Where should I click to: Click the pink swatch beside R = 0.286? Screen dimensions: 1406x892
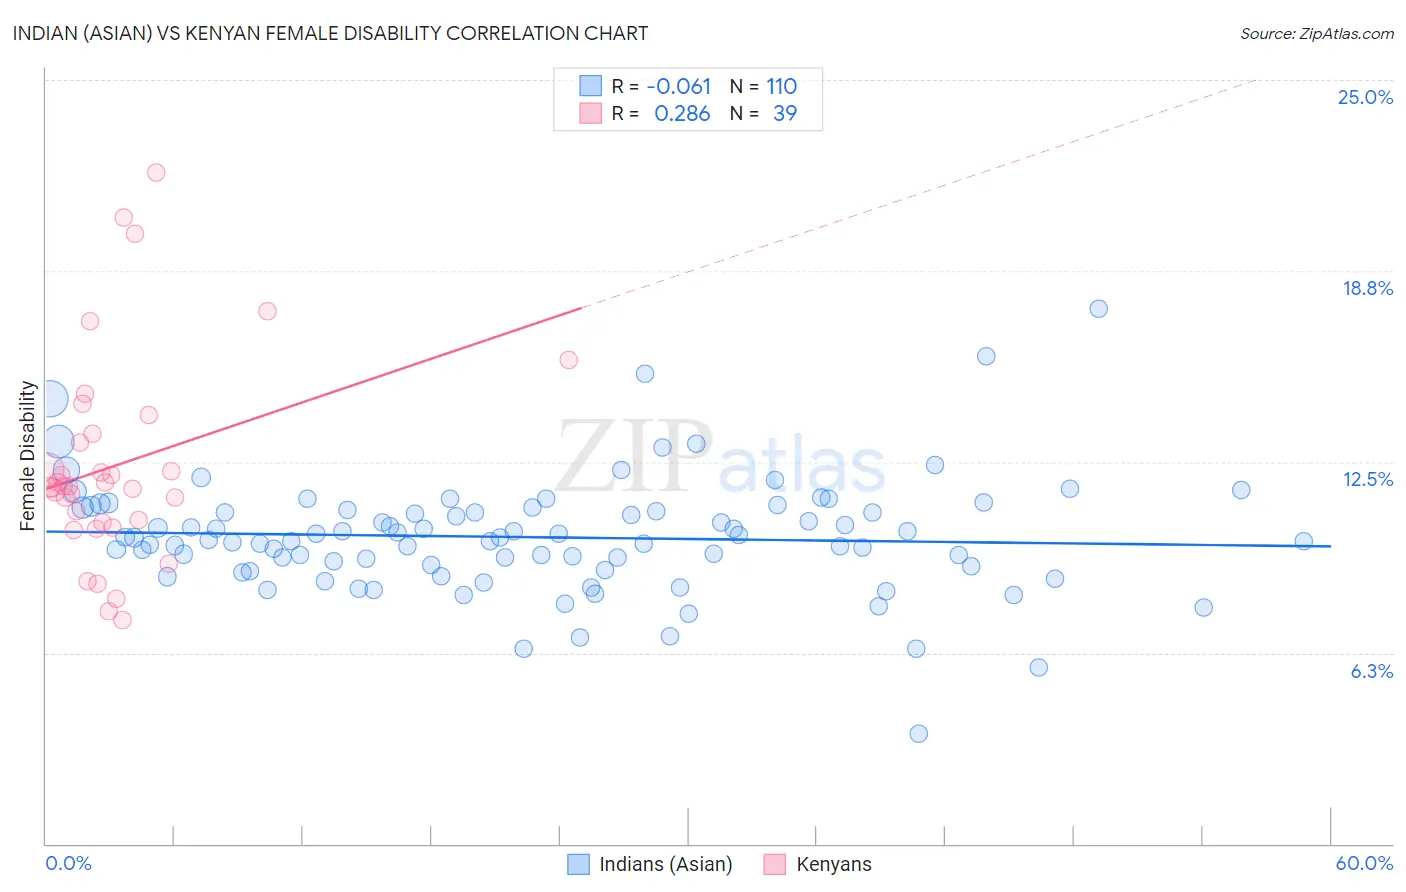click(x=590, y=113)
